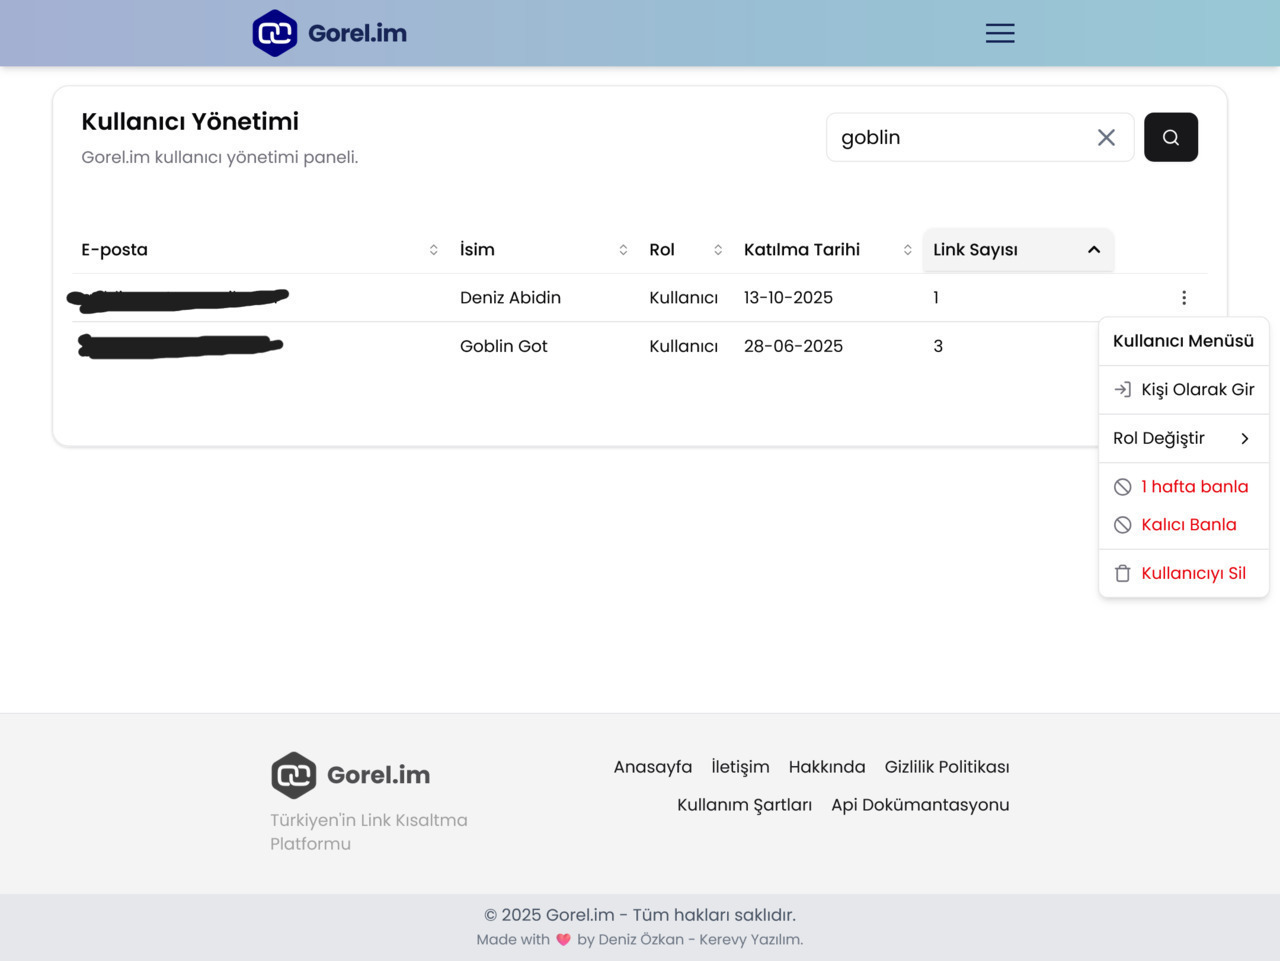1280x961 pixels.
Task: Click the search magnifier button
Action: (1170, 137)
